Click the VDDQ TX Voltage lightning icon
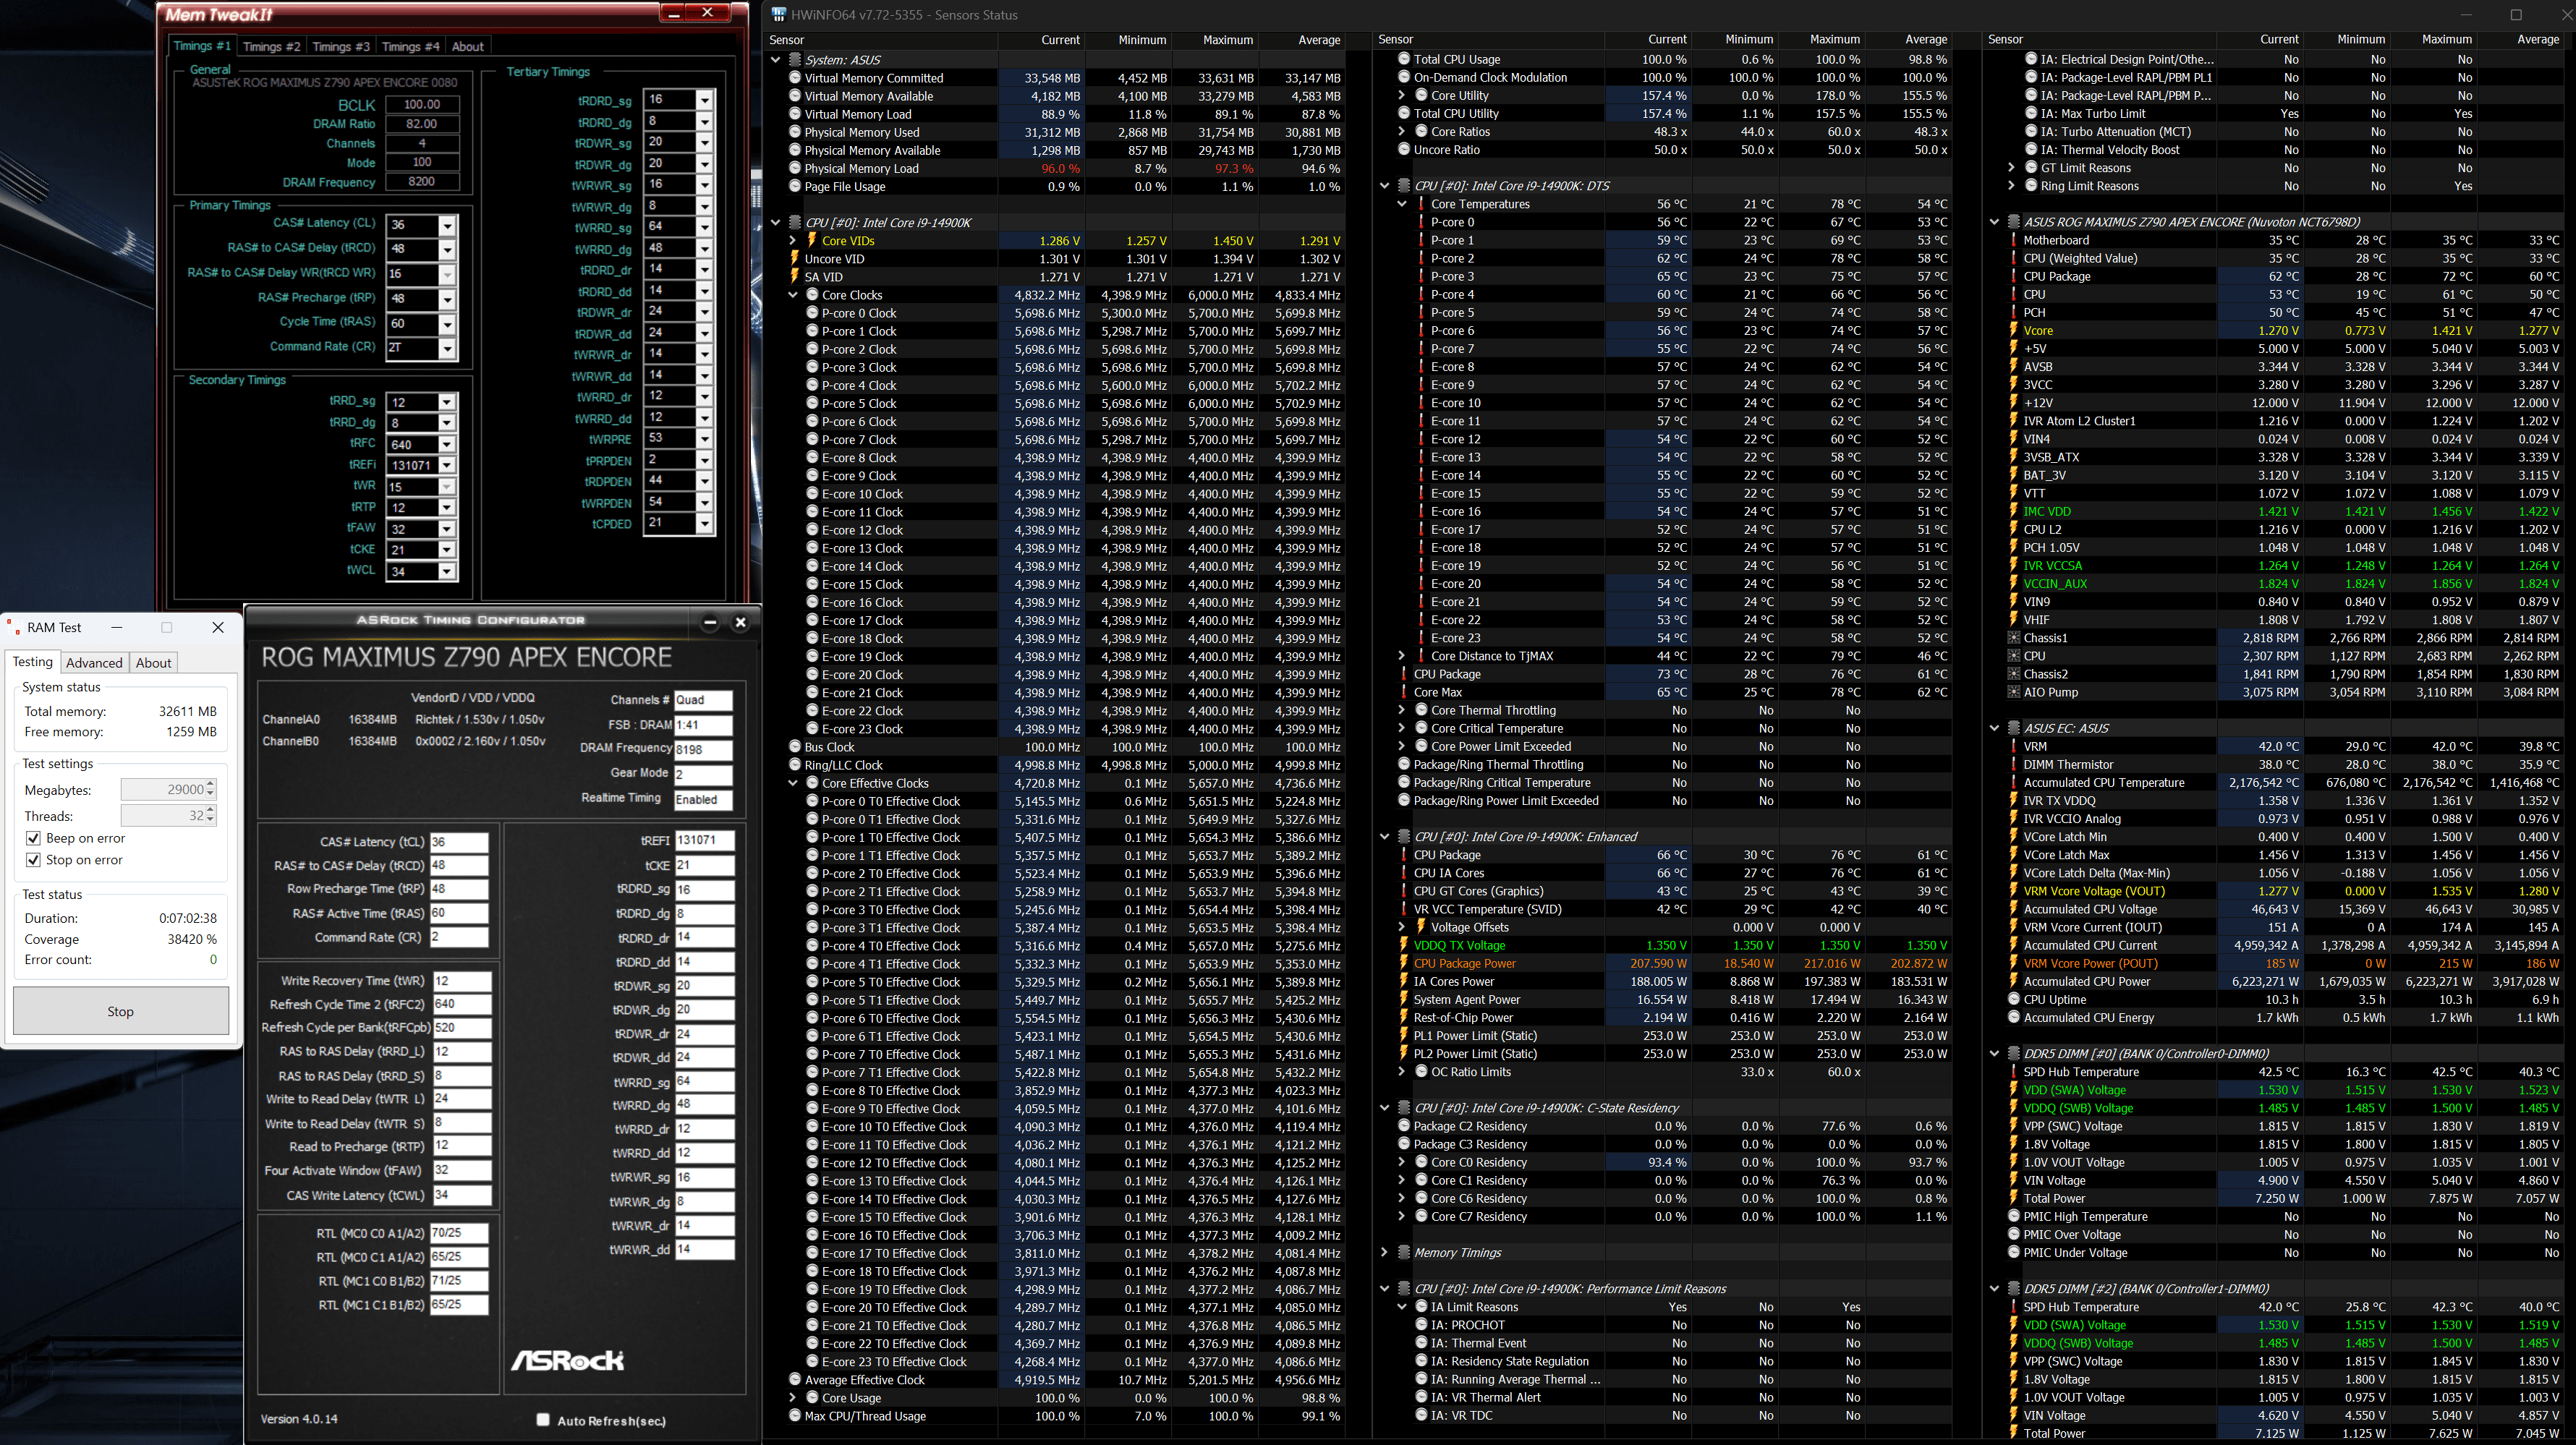Viewport: 2576px width, 1445px height. click(x=1404, y=945)
